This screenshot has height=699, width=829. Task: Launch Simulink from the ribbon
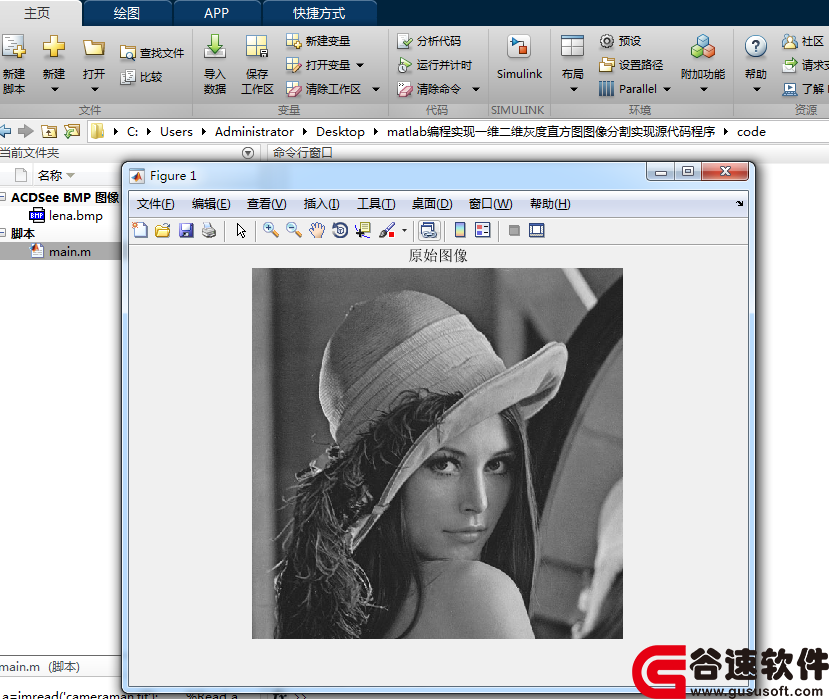point(519,57)
